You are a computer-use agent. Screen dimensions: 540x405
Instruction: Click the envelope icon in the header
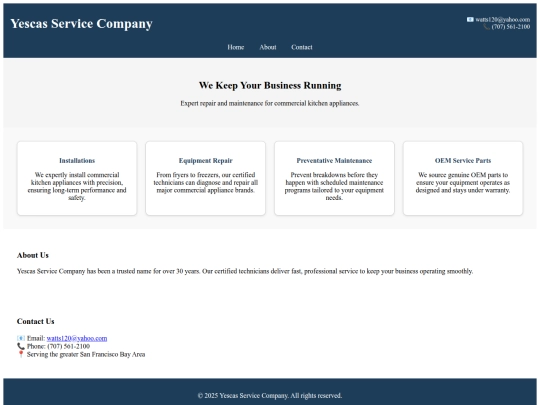pyautogui.click(x=470, y=20)
